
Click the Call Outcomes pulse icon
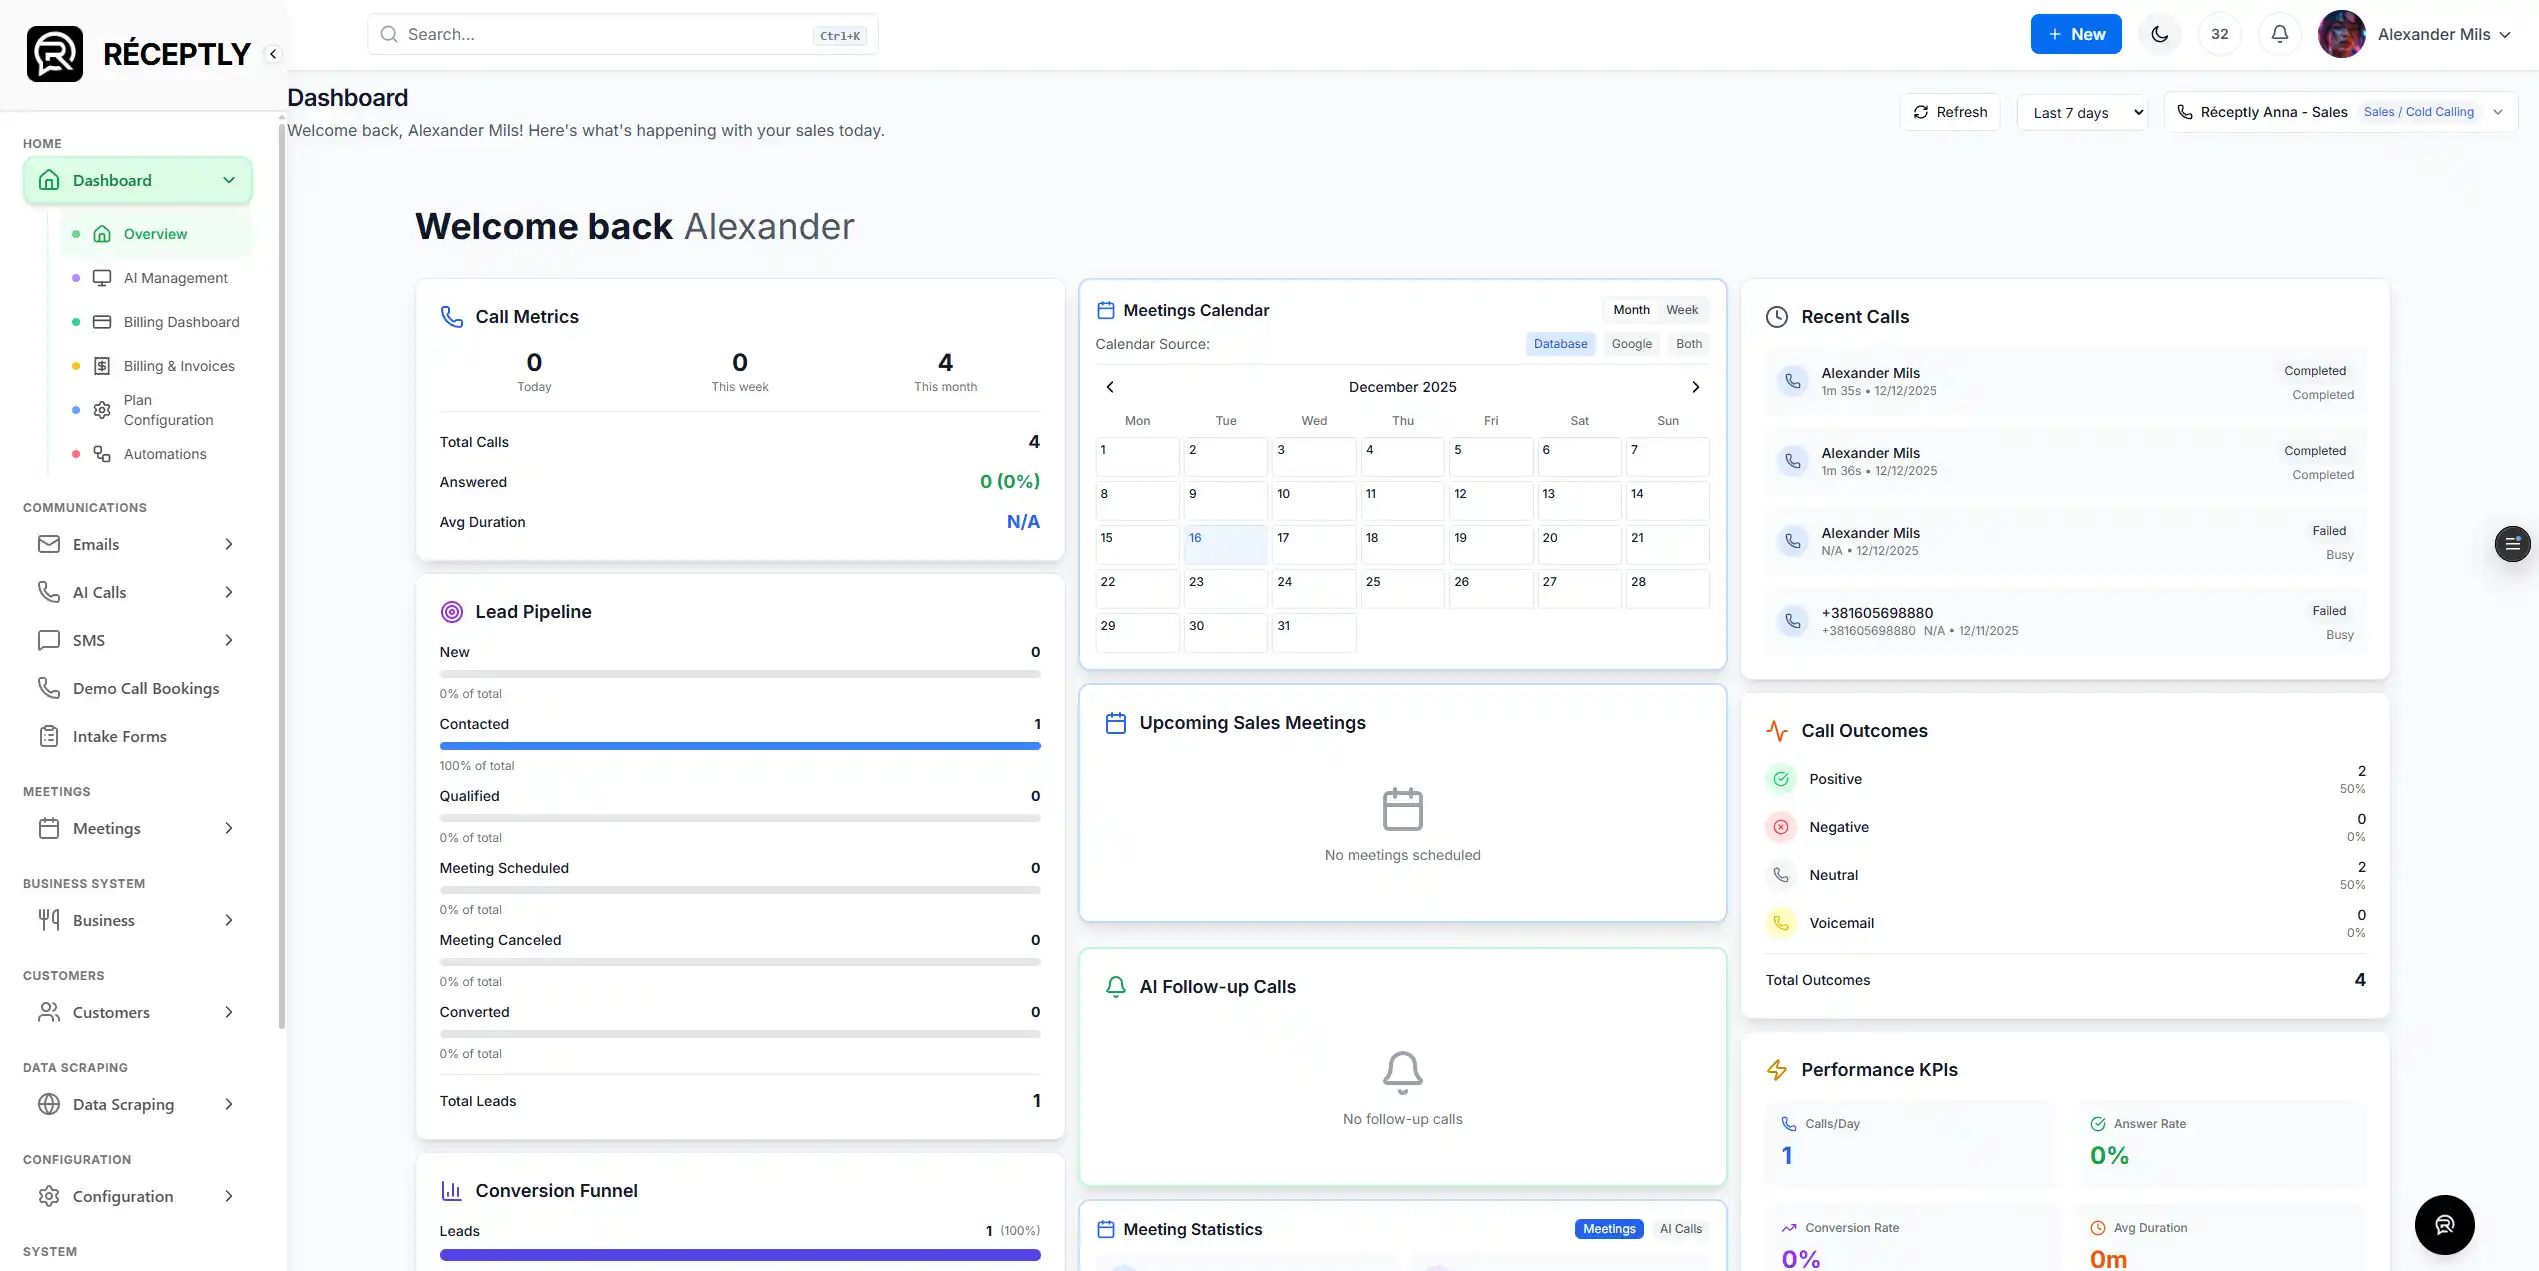pyautogui.click(x=1777, y=731)
